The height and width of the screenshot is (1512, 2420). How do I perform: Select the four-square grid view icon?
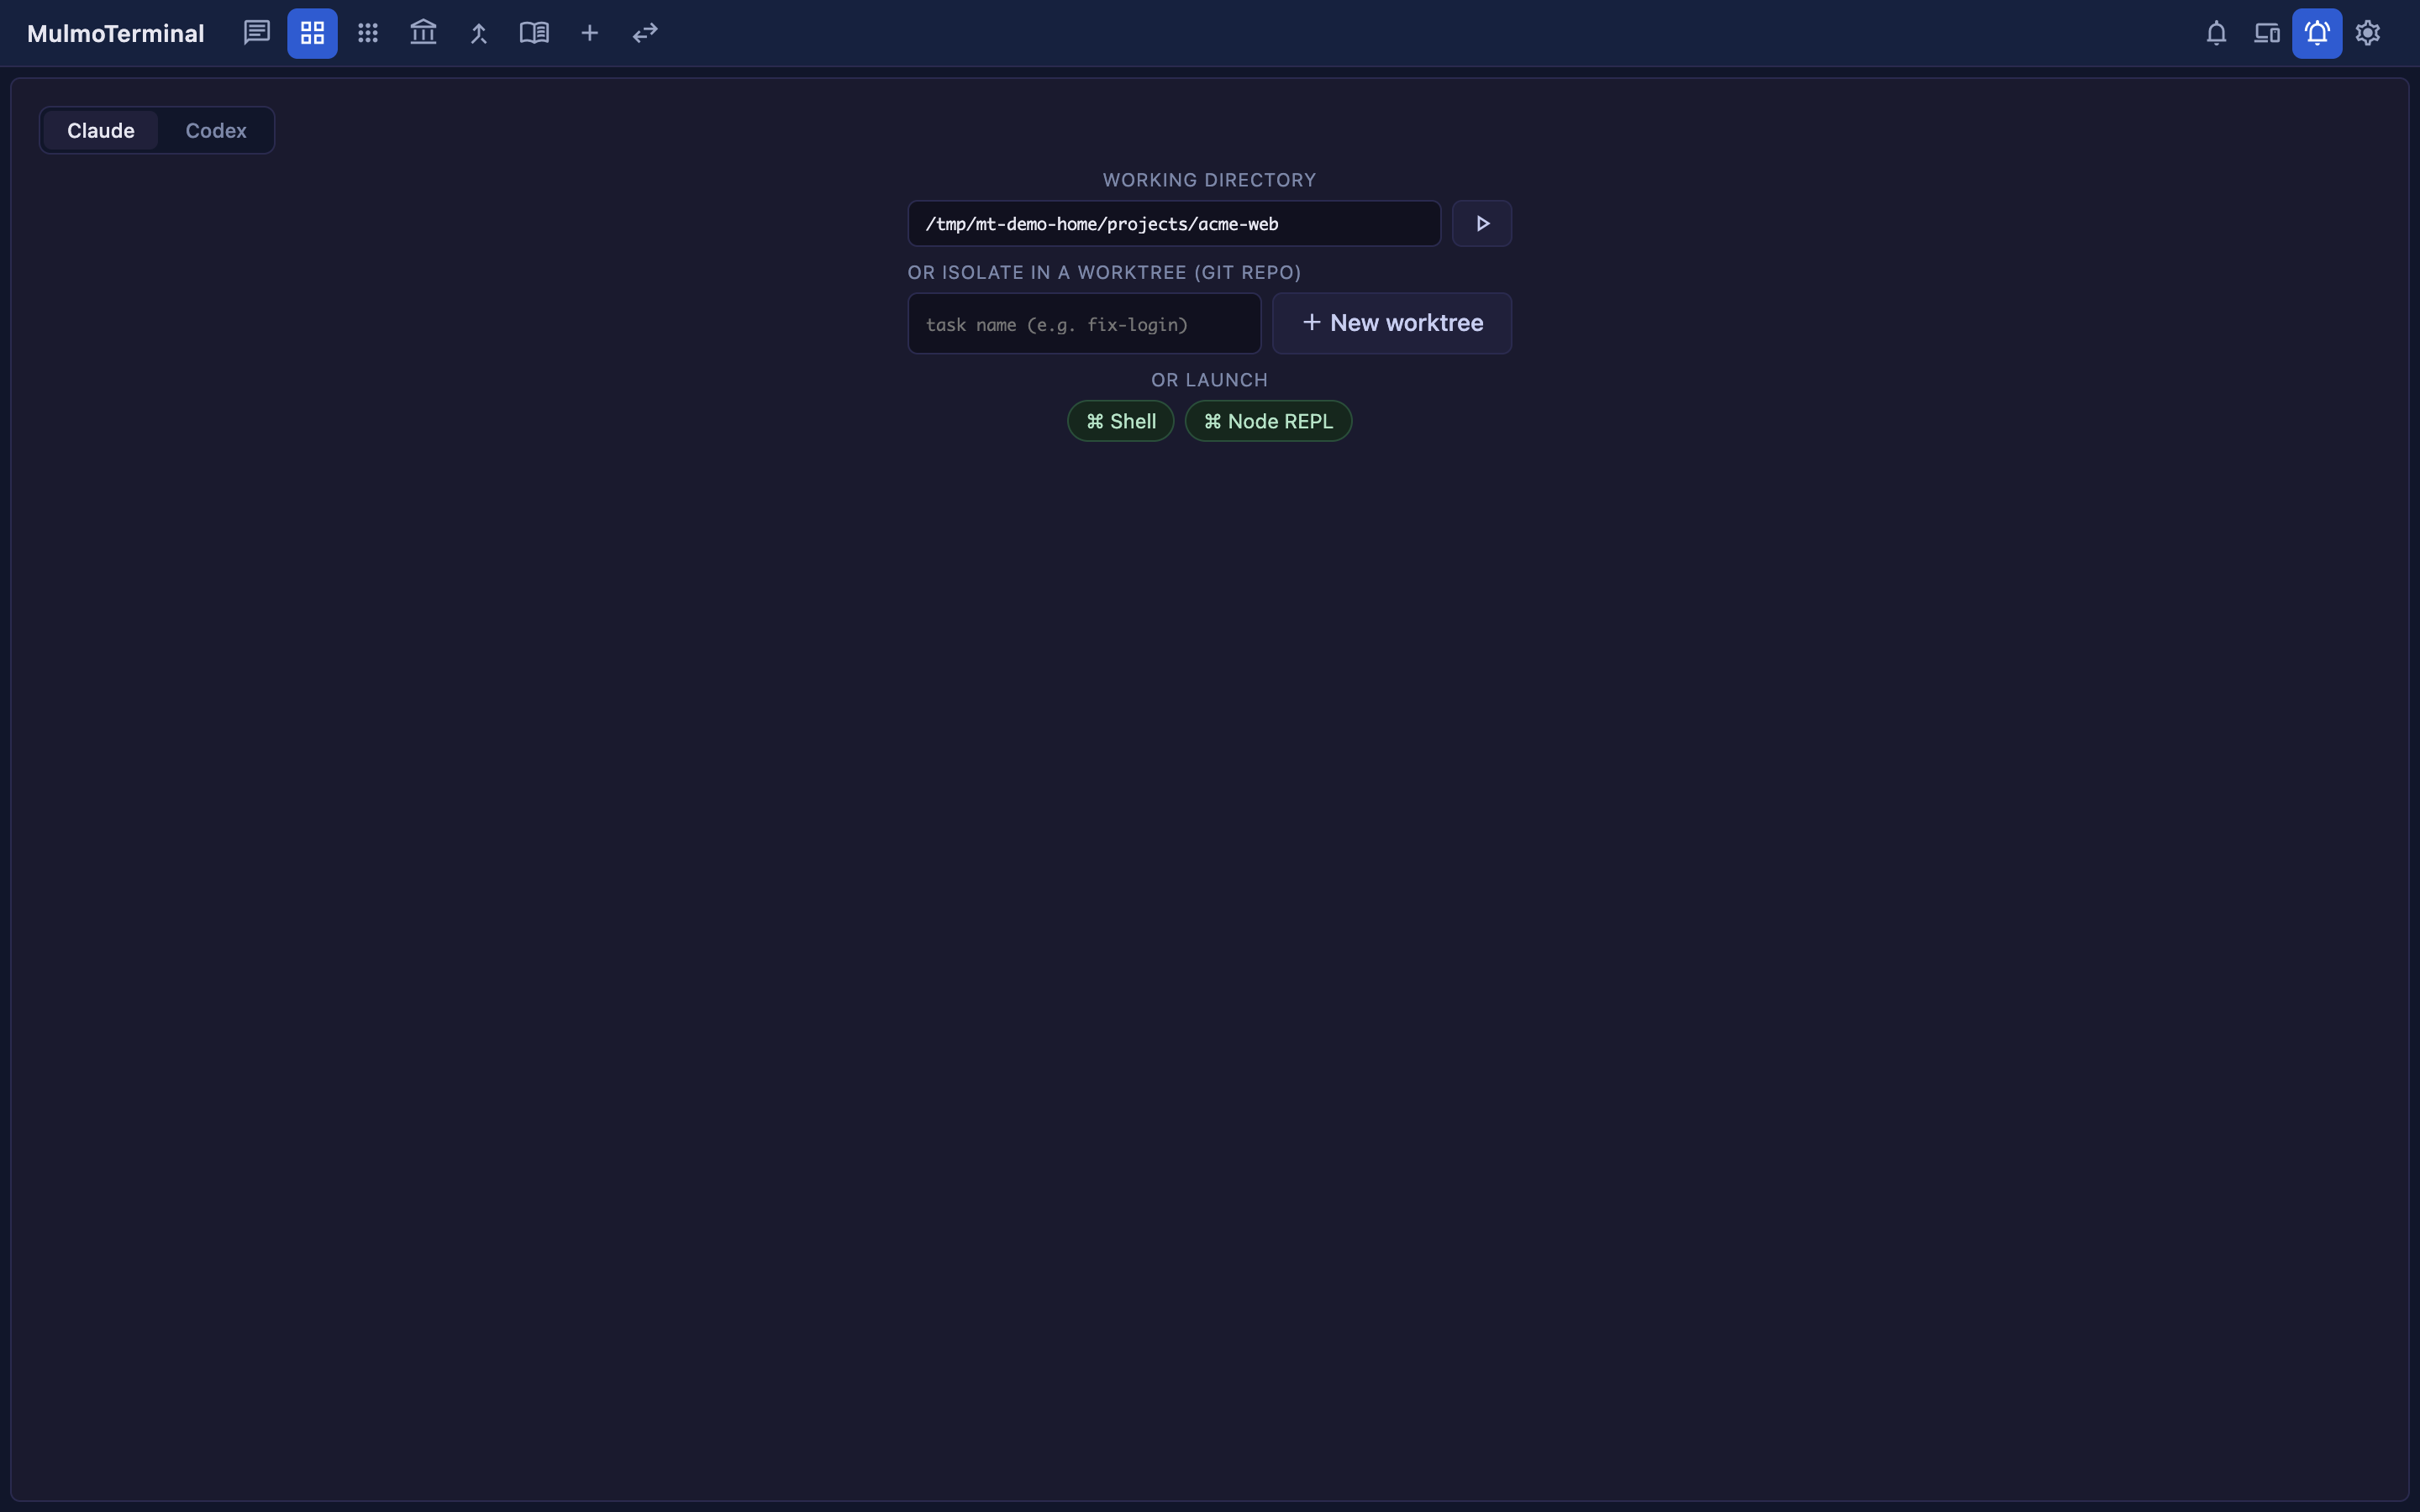(312, 33)
